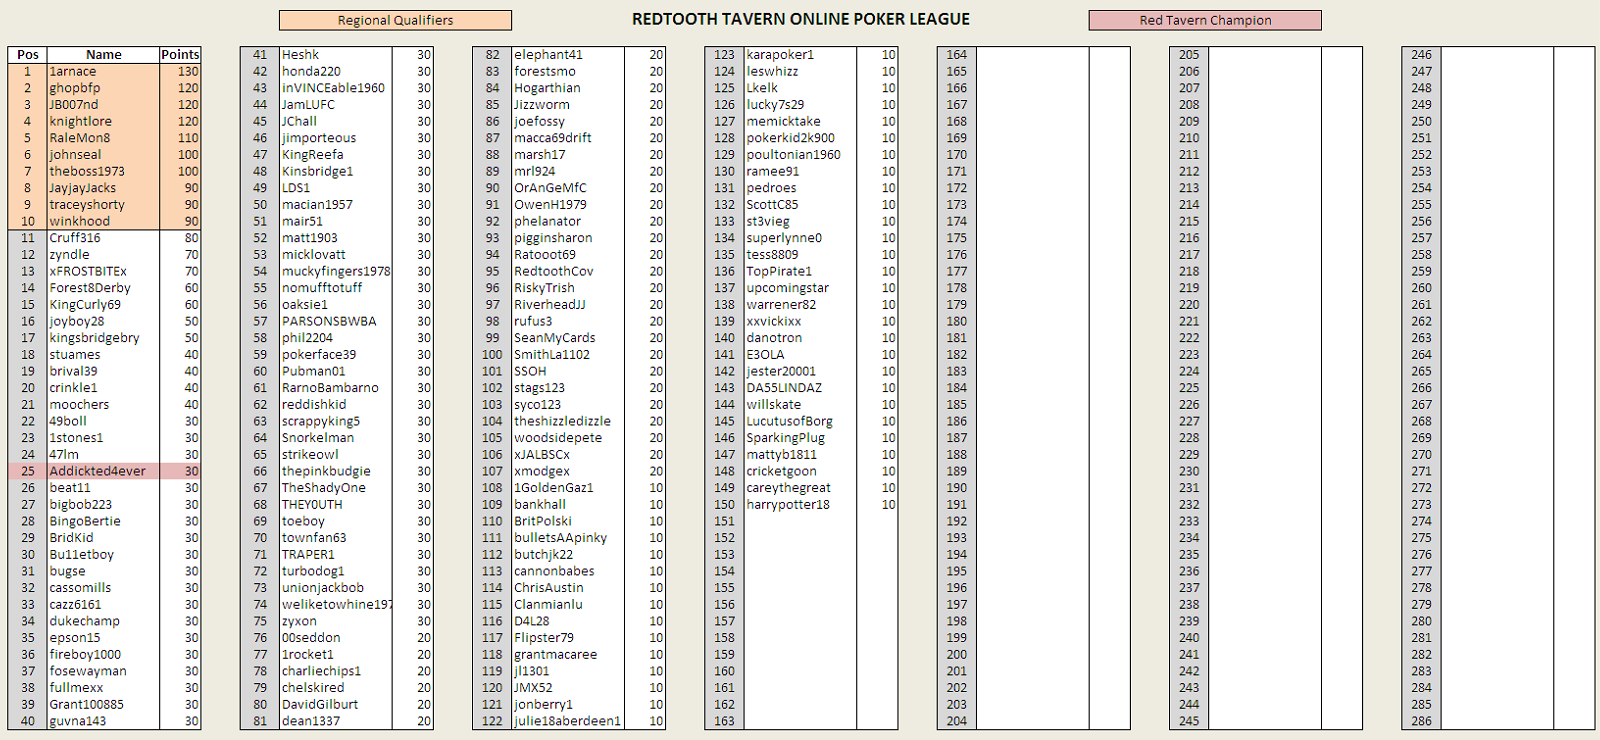Click the highlighted Addickted4ever row
This screenshot has height=740, width=1600.
(104, 471)
